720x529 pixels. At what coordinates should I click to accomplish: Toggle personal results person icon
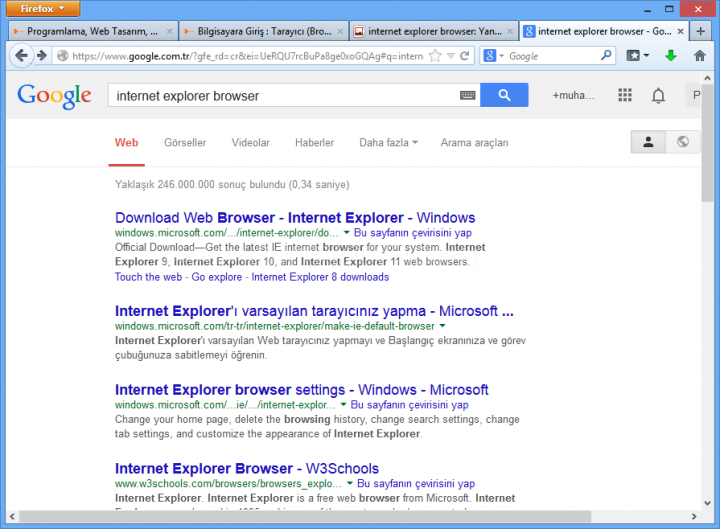[x=648, y=142]
